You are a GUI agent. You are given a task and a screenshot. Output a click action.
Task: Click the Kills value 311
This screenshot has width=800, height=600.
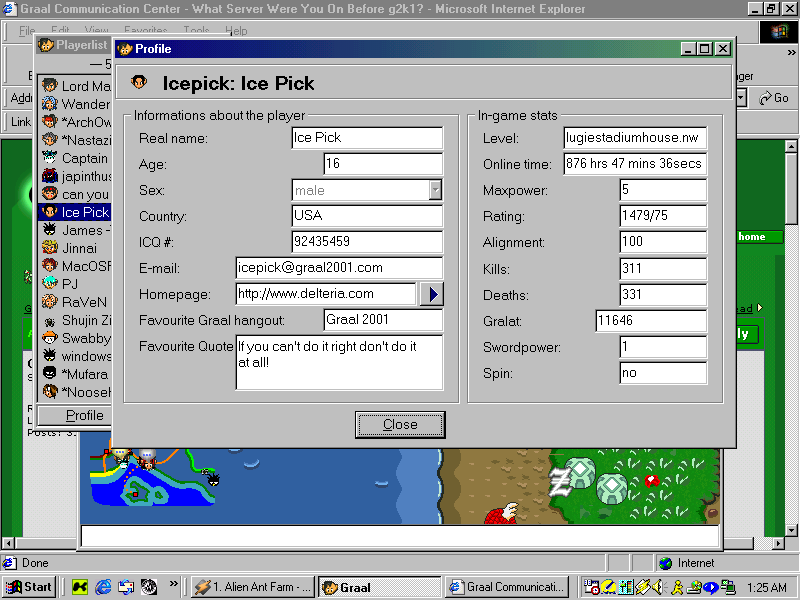(663, 268)
